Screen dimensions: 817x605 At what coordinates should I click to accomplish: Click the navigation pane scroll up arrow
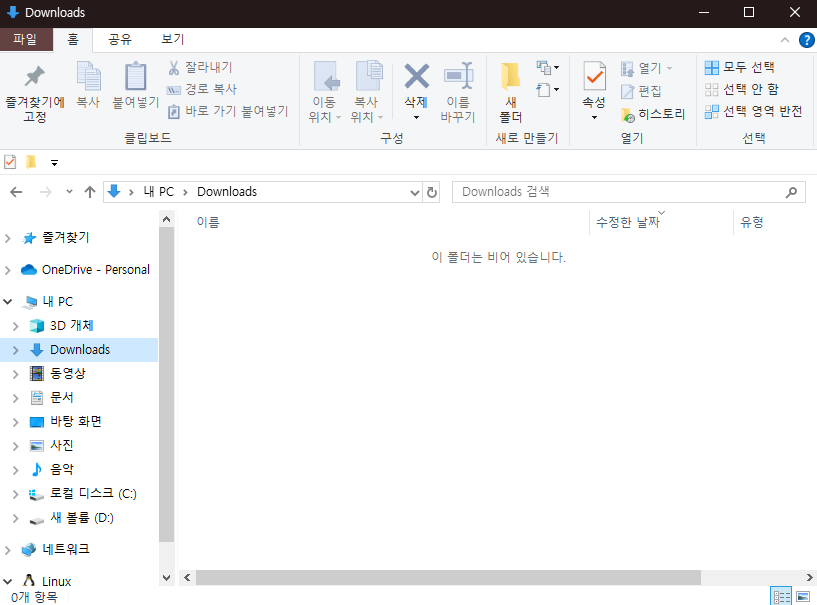pyautogui.click(x=166, y=219)
